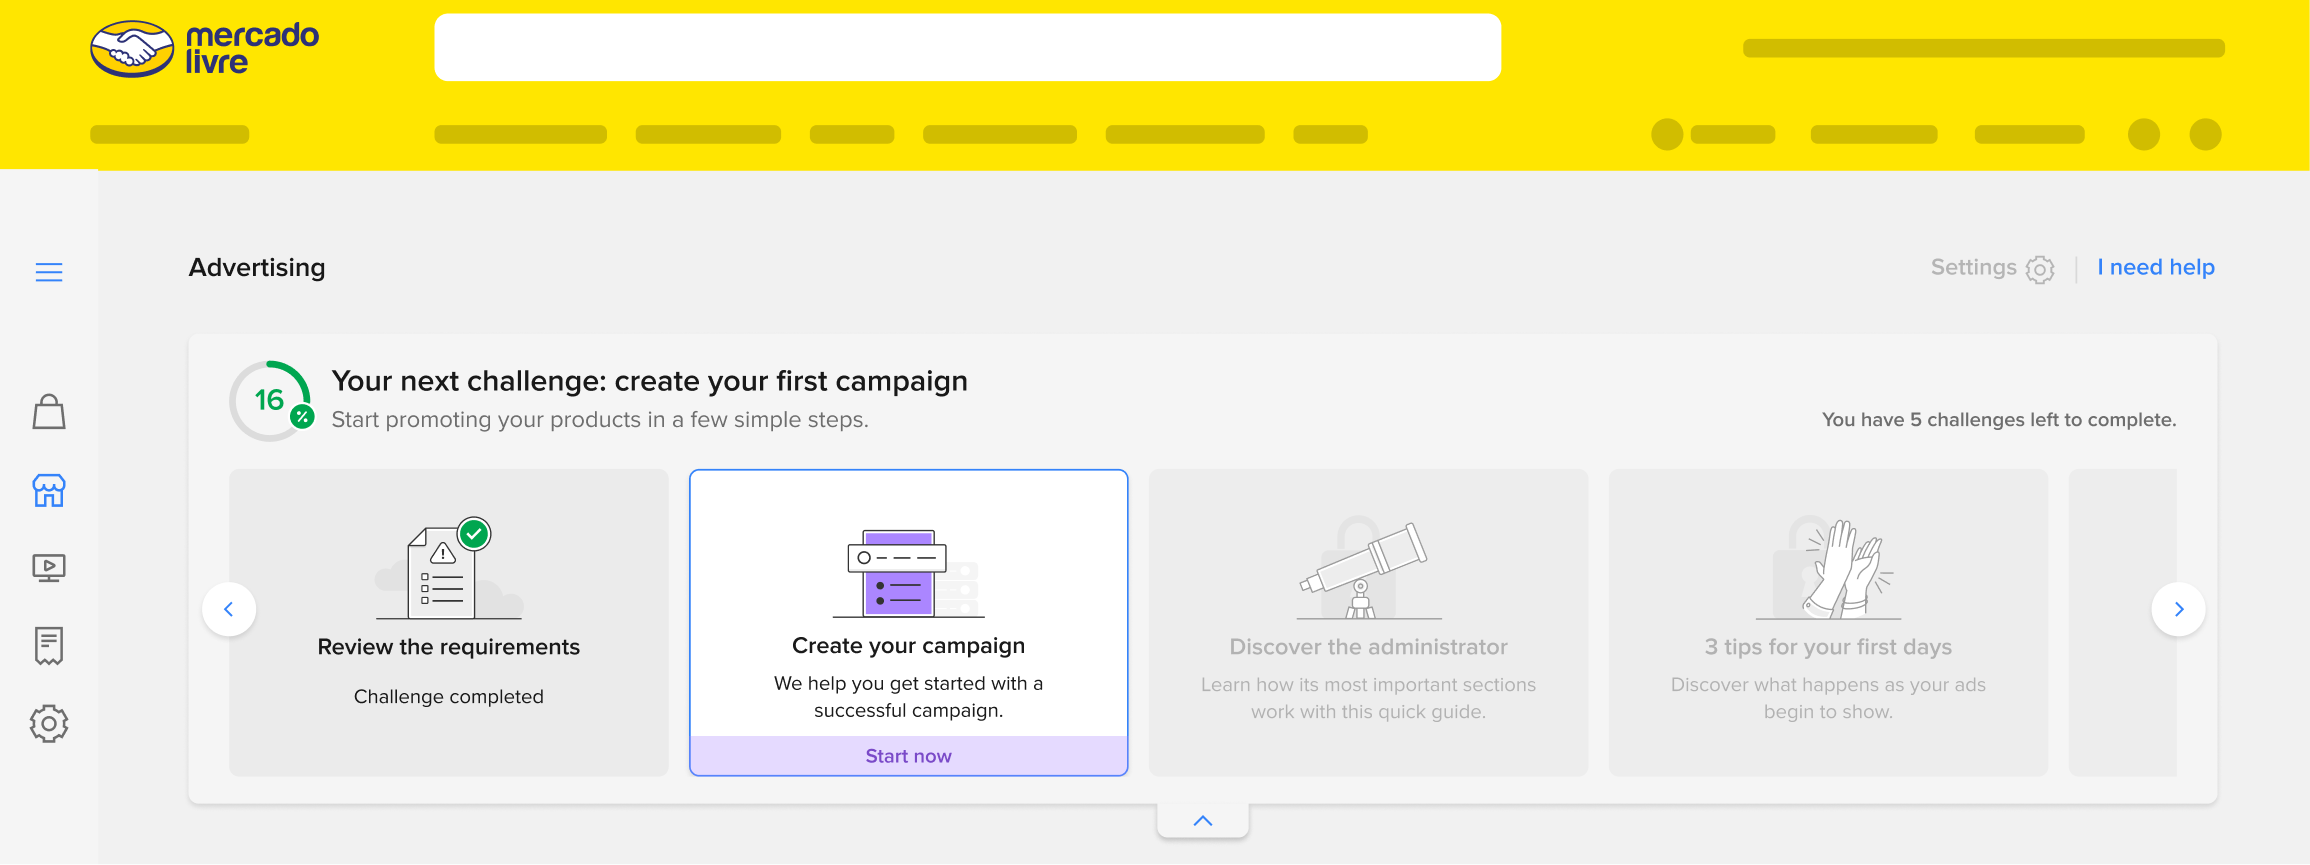
Task: Click the Mercado Livre logo
Action: click(205, 49)
